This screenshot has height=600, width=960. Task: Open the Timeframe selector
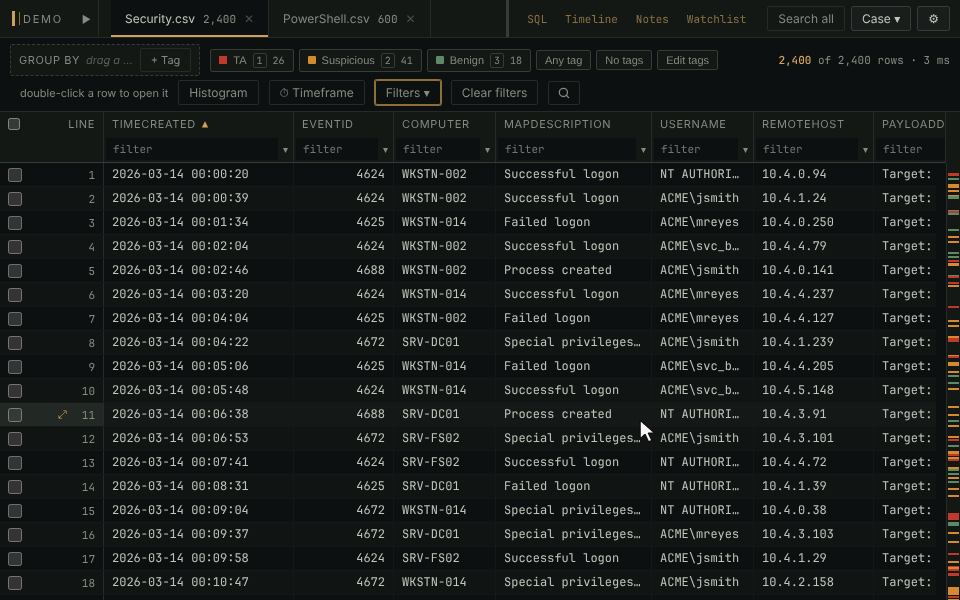pos(317,93)
